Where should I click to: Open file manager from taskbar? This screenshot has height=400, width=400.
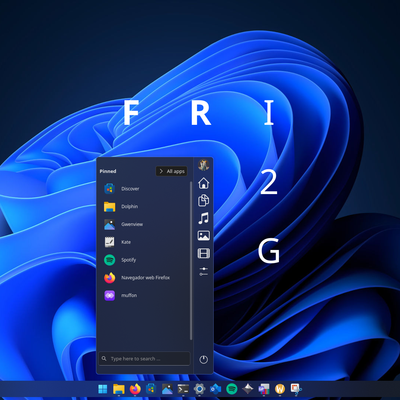[119, 389]
